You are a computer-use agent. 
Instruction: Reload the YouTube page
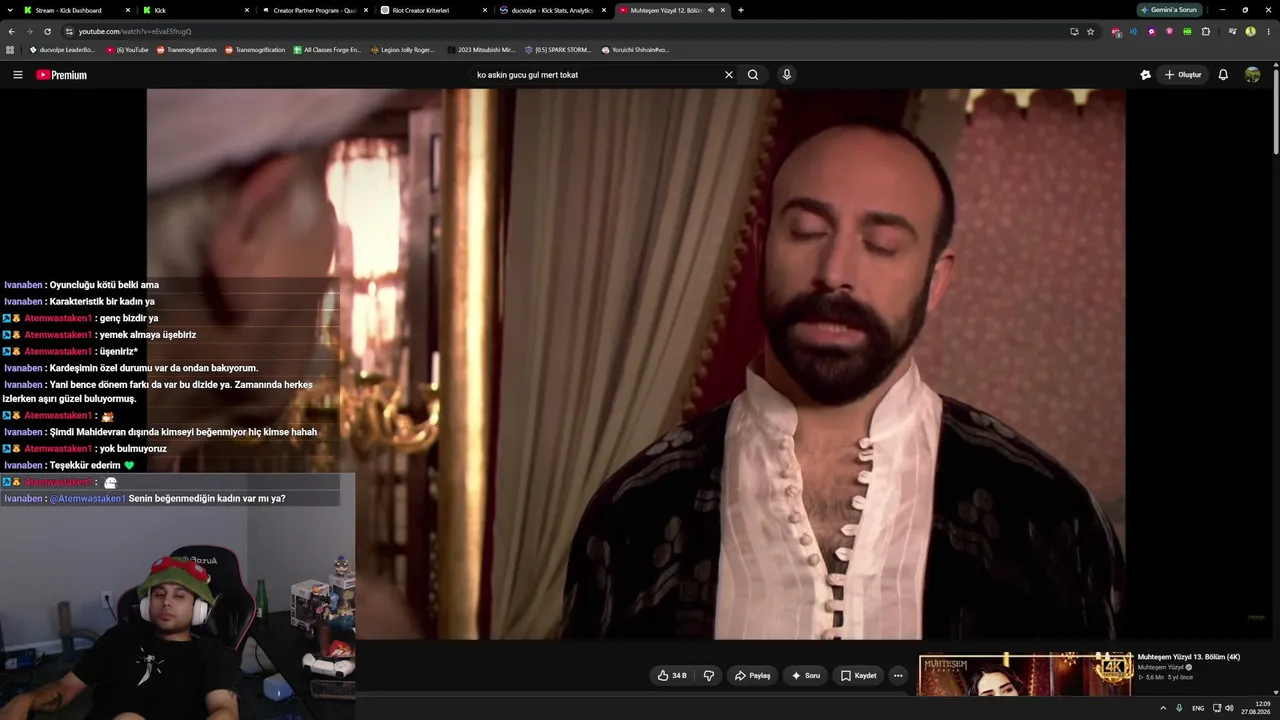click(47, 31)
